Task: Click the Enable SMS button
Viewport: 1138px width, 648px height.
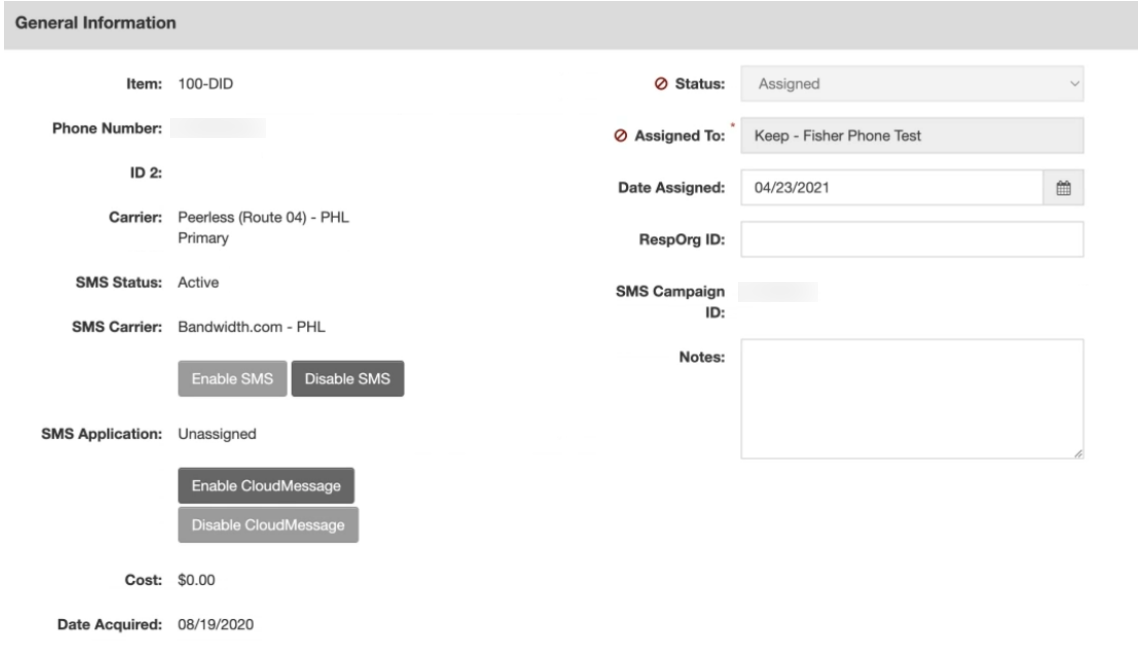Action: click(x=232, y=379)
